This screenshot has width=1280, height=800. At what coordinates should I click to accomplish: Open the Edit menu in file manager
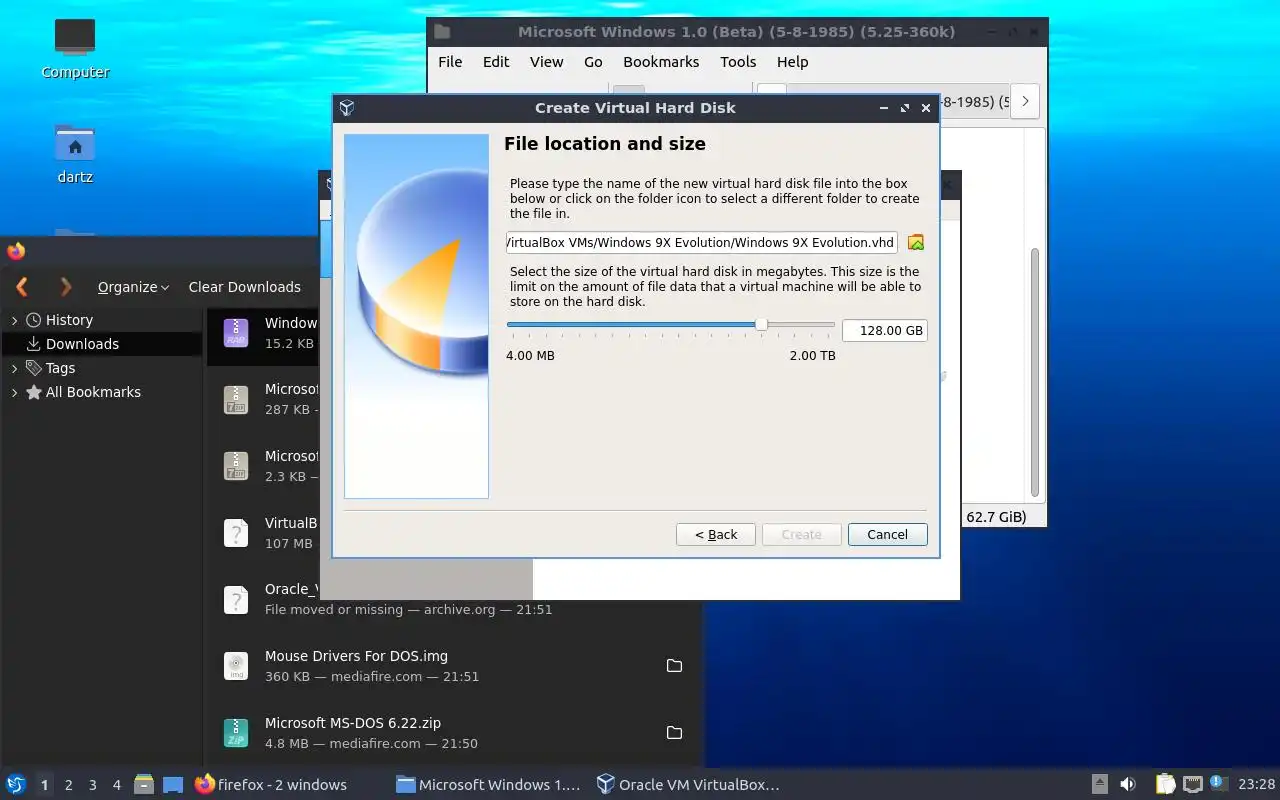pyautogui.click(x=496, y=62)
